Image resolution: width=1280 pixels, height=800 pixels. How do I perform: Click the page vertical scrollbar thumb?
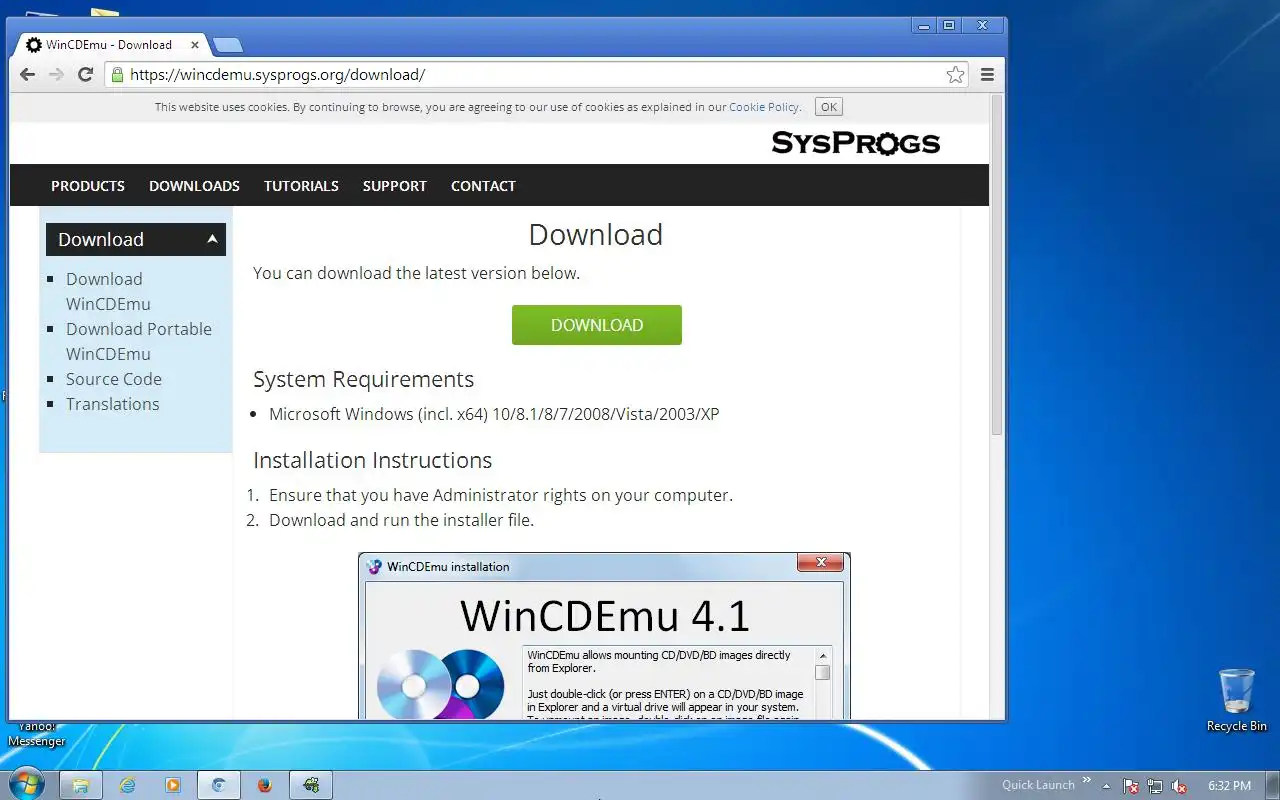(996, 265)
